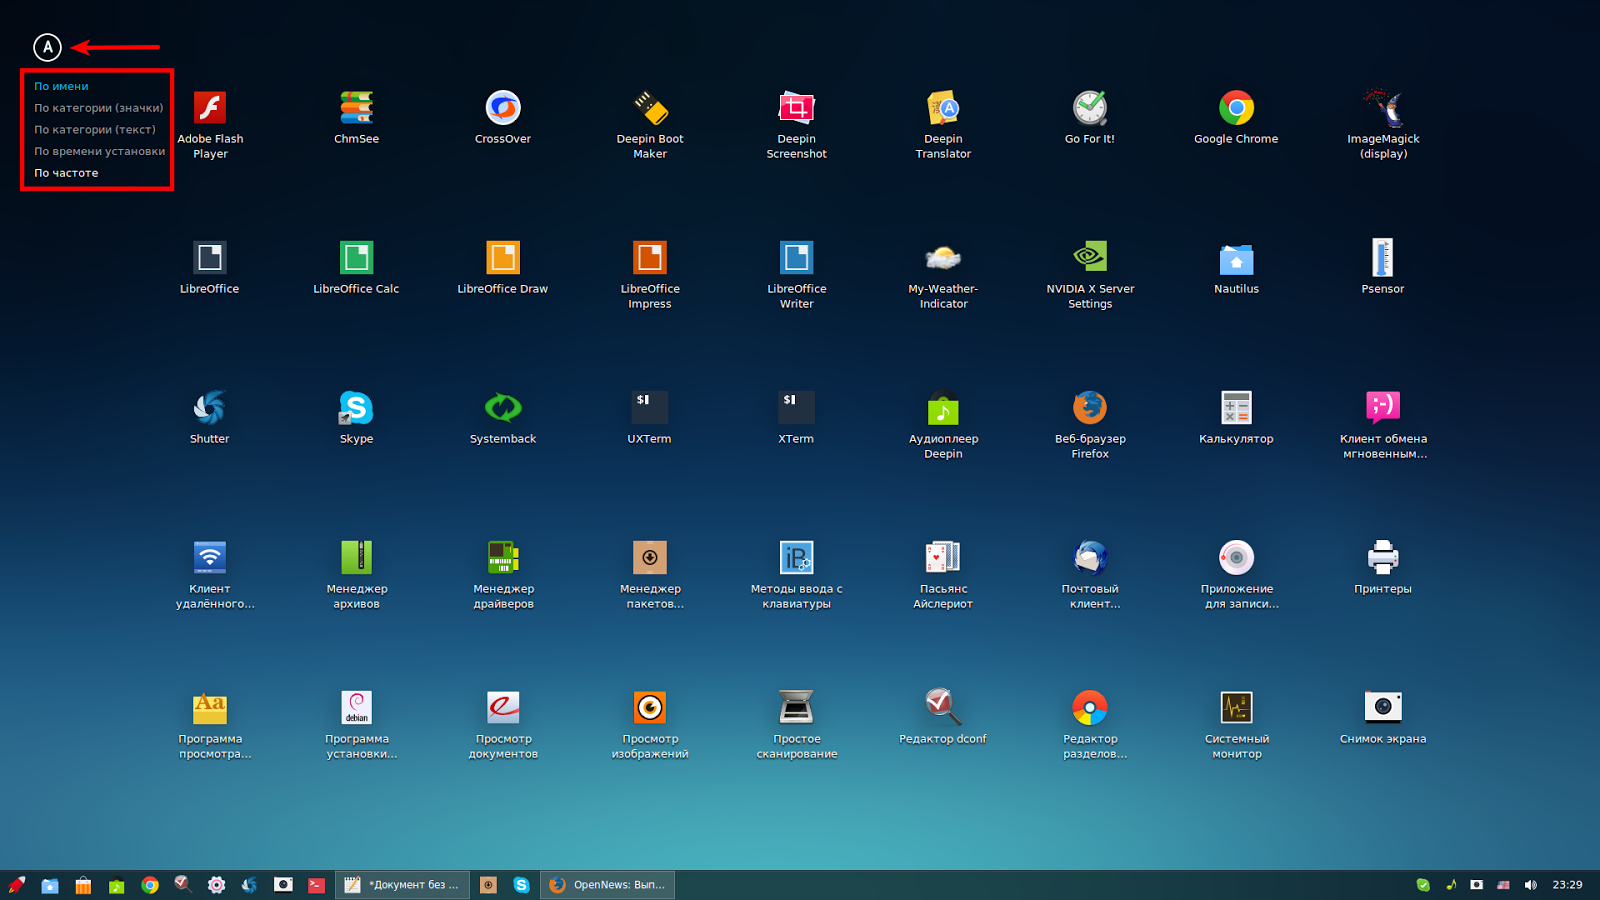This screenshot has height=900, width=1600.
Task: Launch Снимок экрана from launcher grid
Action: pos(1383,708)
